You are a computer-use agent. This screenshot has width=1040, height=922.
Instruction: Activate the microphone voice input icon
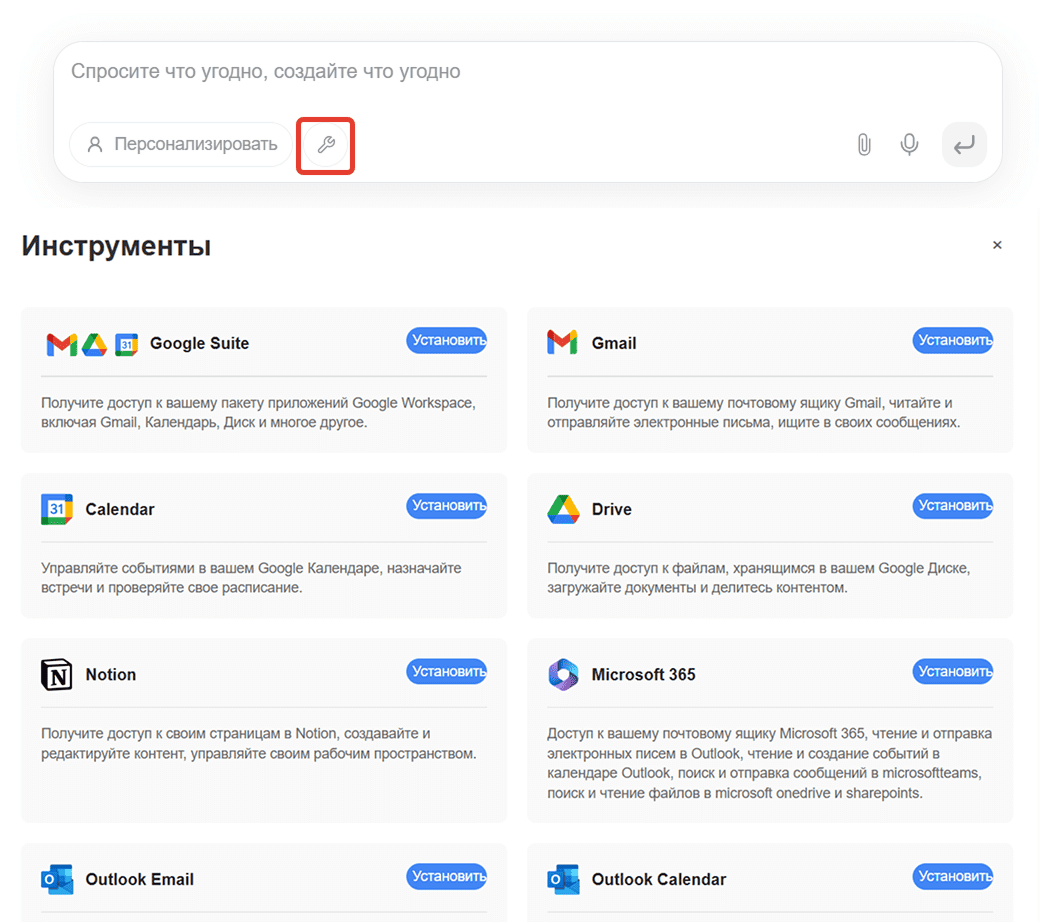pos(909,145)
